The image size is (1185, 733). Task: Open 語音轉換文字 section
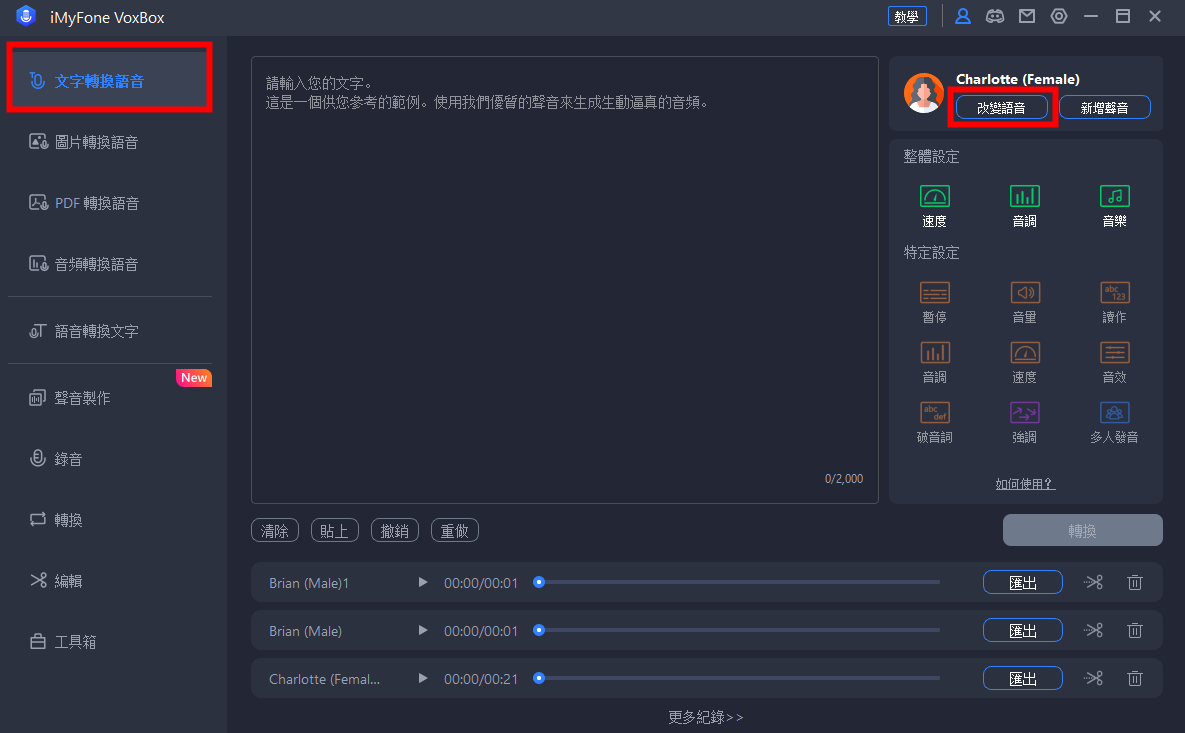[x=84, y=331]
